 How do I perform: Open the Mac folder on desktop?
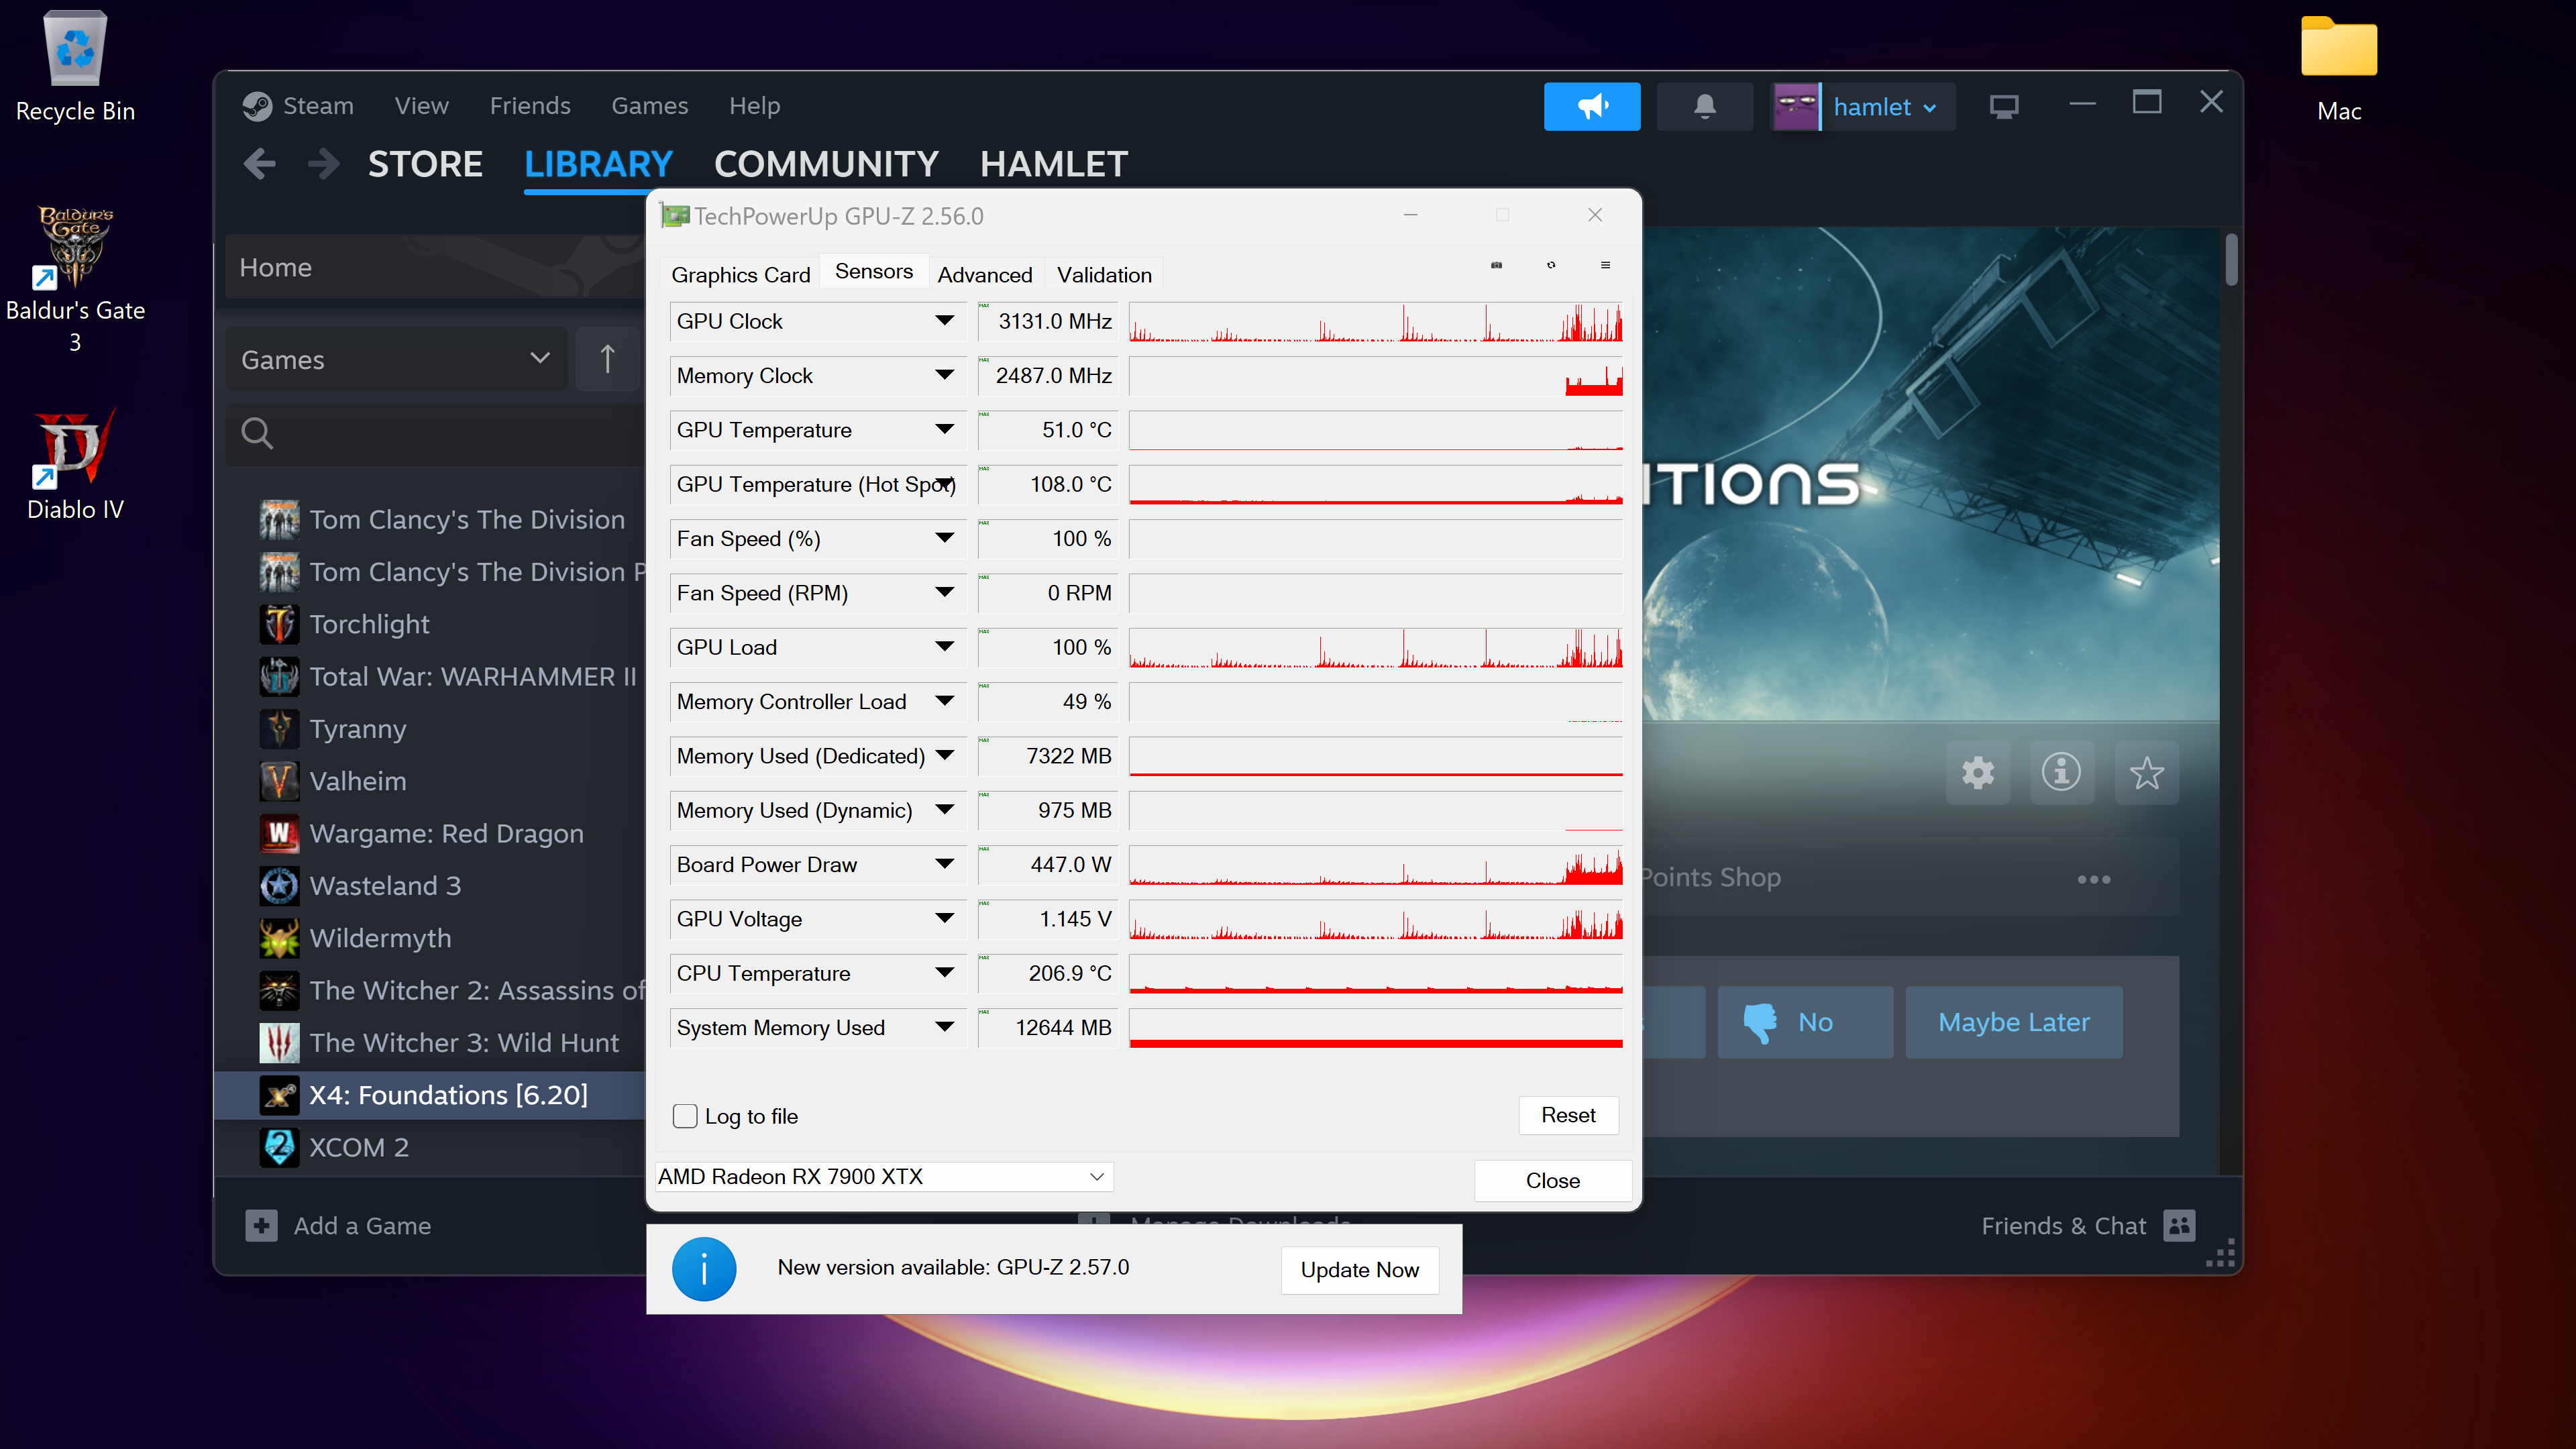(2338, 68)
